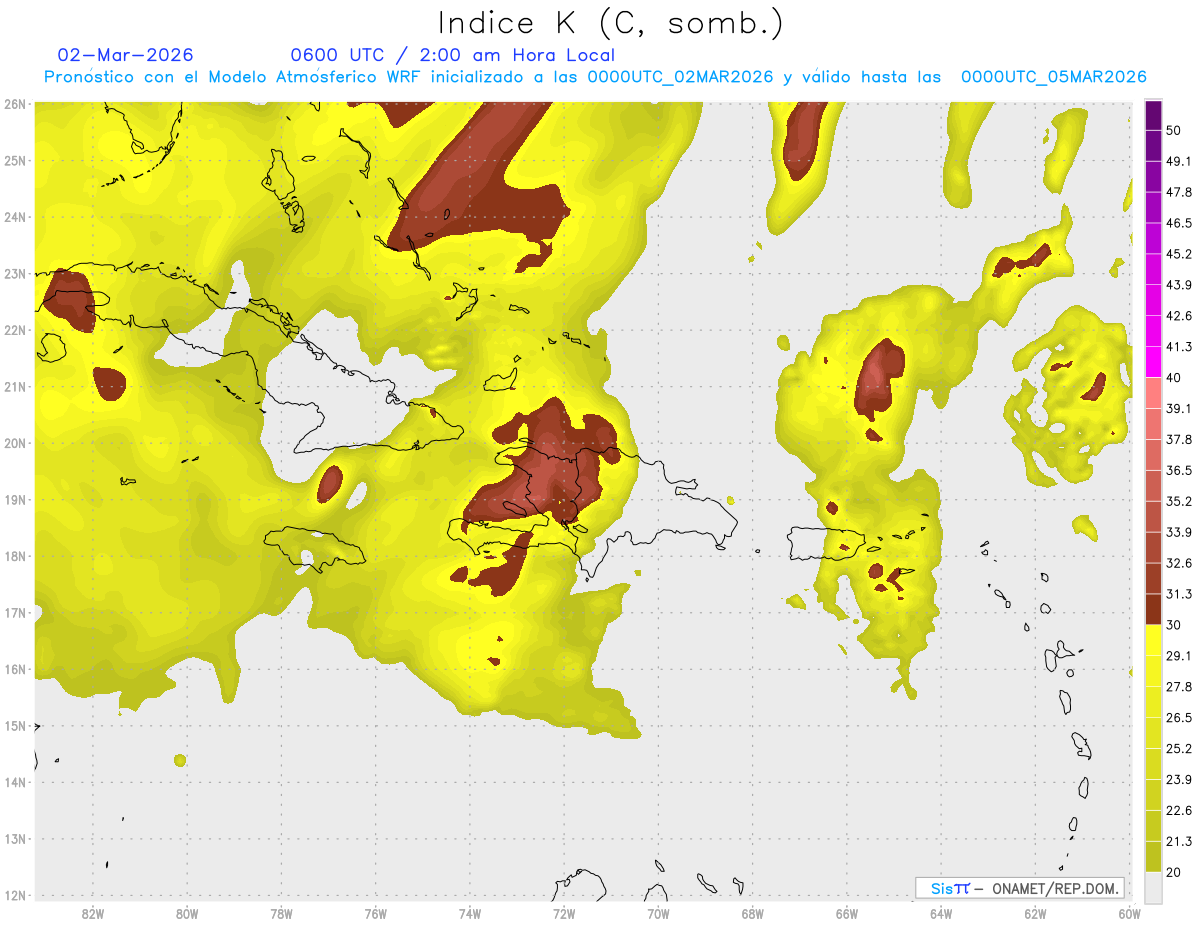Click the '70W' longitude label
The width and height of the screenshot is (1200, 927).
pyautogui.click(x=658, y=913)
